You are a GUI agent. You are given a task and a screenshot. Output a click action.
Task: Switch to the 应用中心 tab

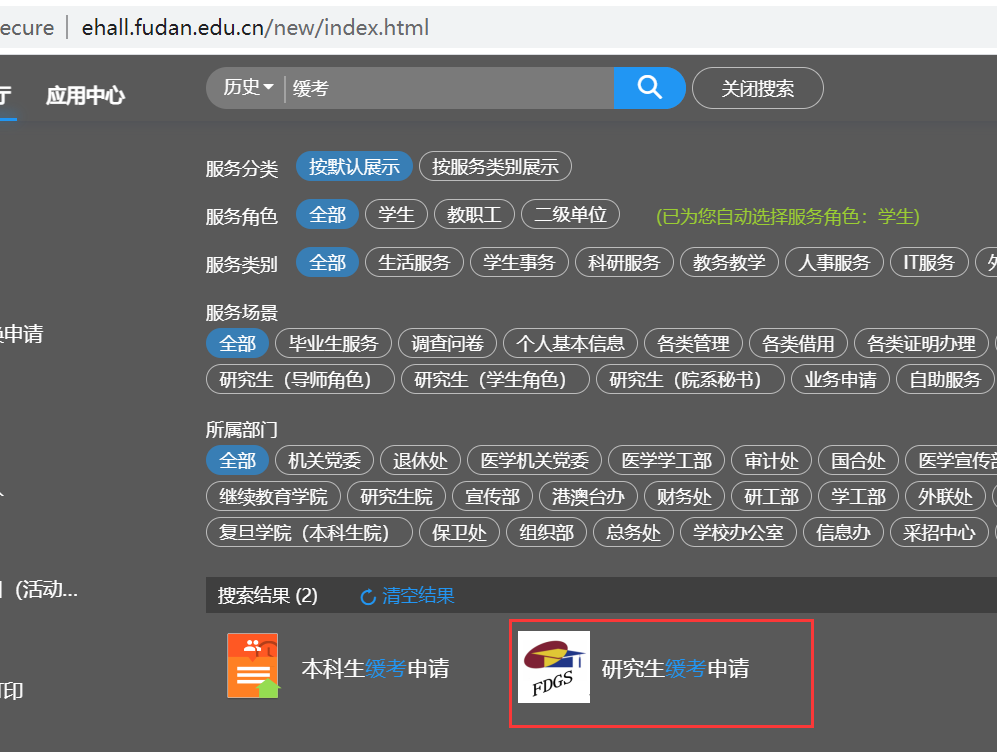pos(85,96)
